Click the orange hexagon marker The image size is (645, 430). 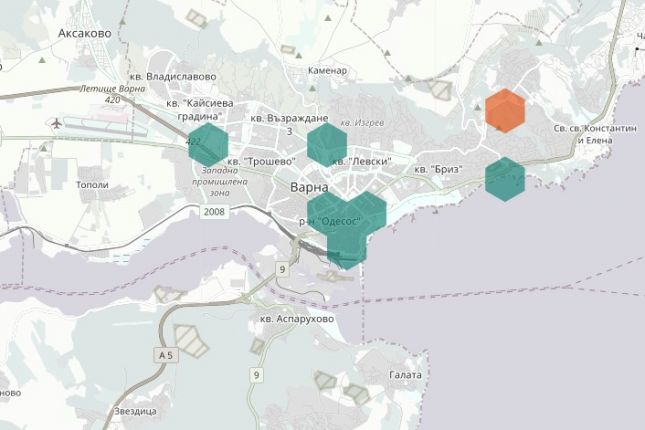pyautogui.click(x=504, y=110)
